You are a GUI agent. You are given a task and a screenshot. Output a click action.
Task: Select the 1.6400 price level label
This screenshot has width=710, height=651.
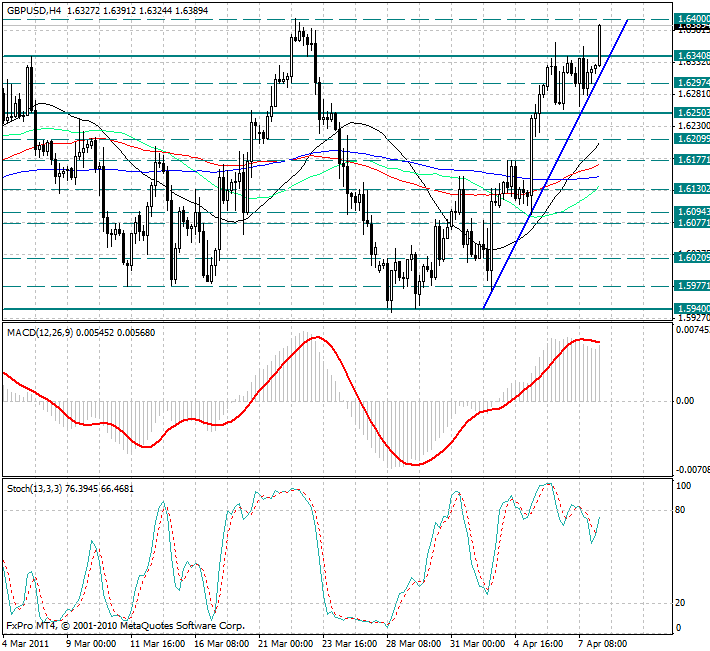pyautogui.click(x=692, y=19)
